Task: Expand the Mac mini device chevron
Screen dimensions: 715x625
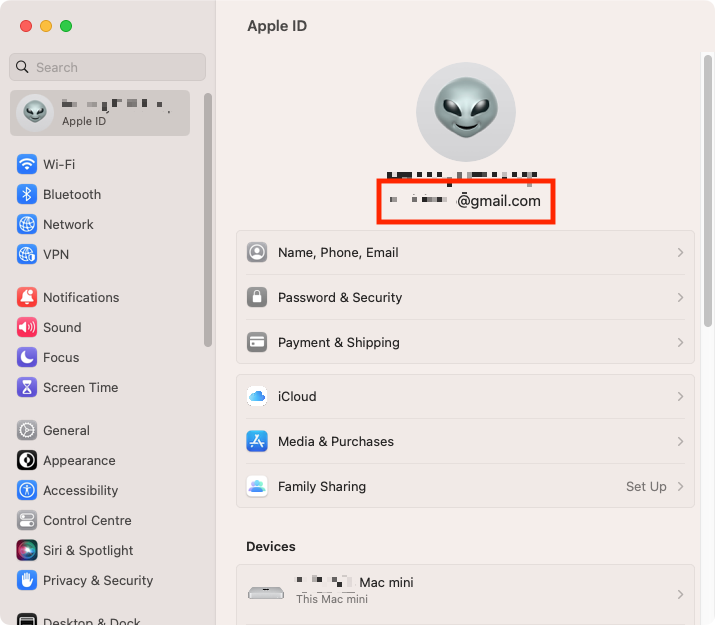Action: click(680, 594)
